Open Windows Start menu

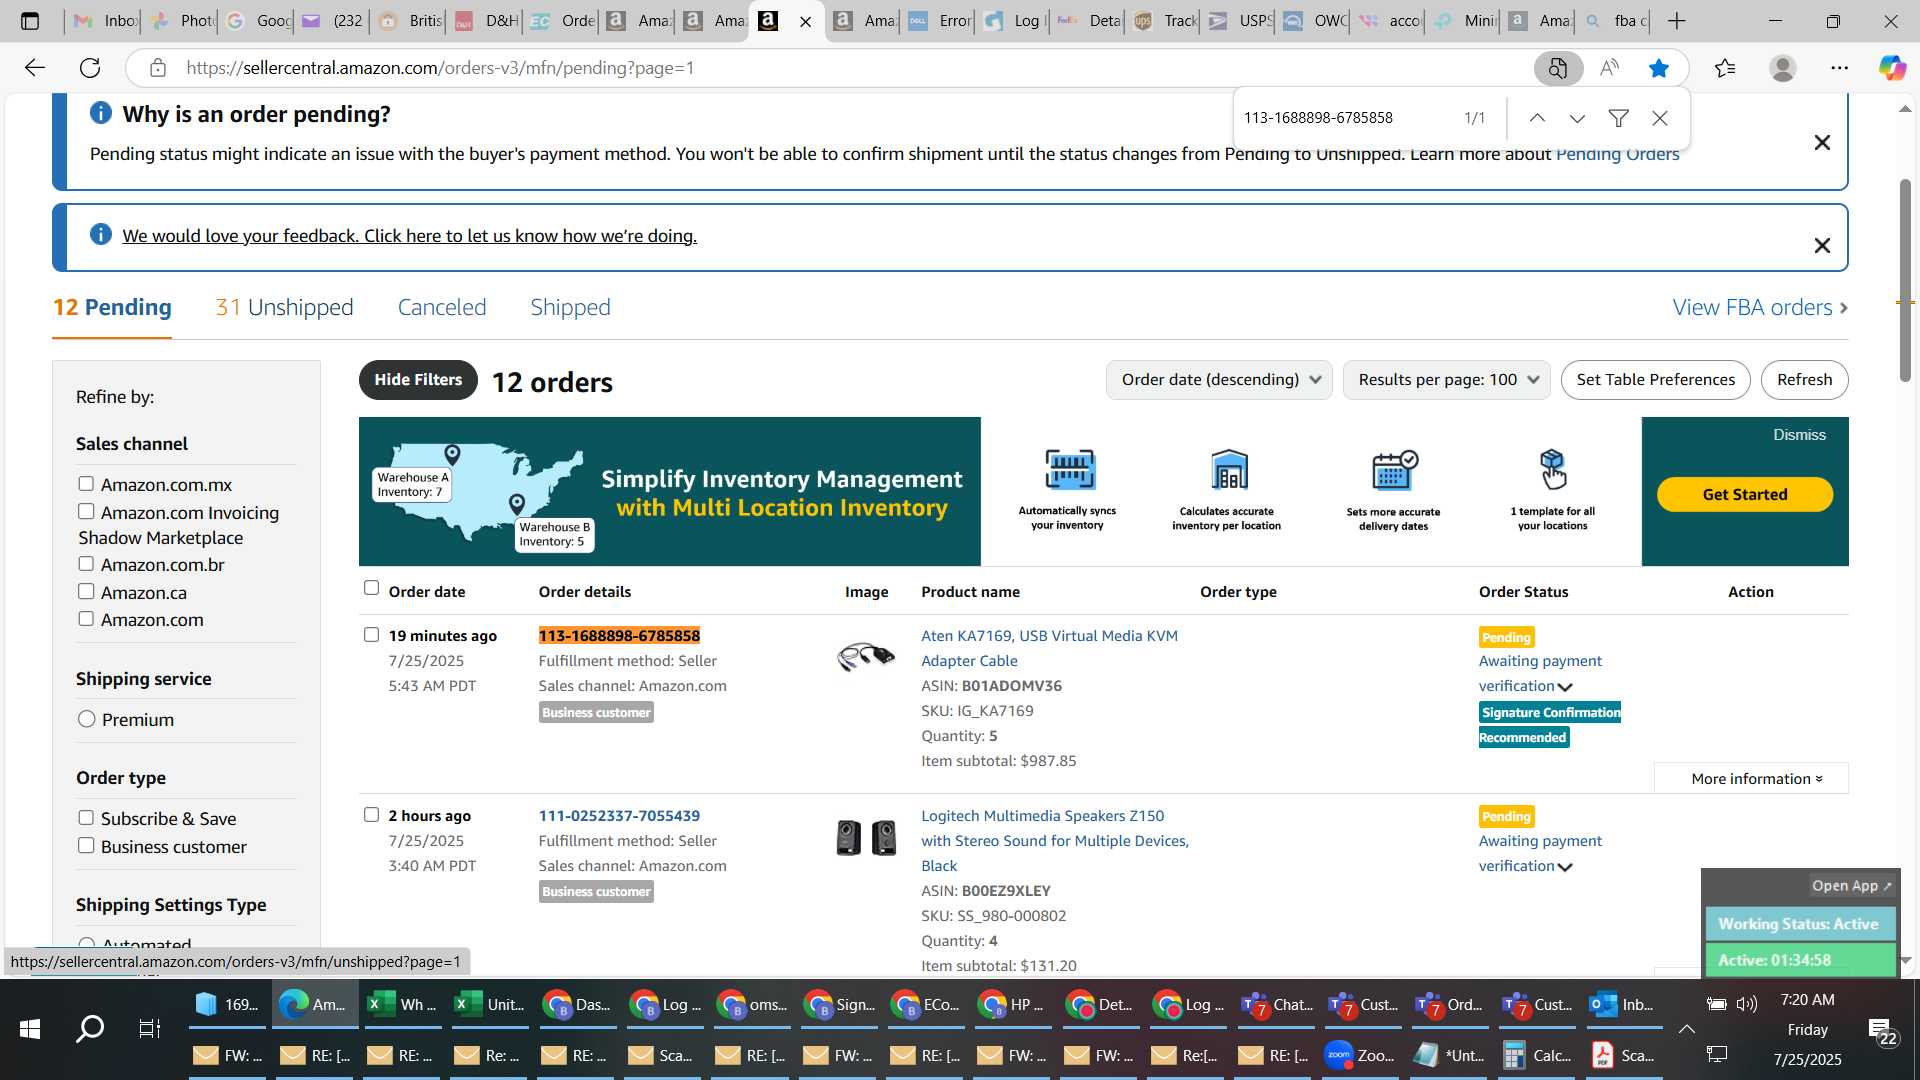[x=29, y=1028]
